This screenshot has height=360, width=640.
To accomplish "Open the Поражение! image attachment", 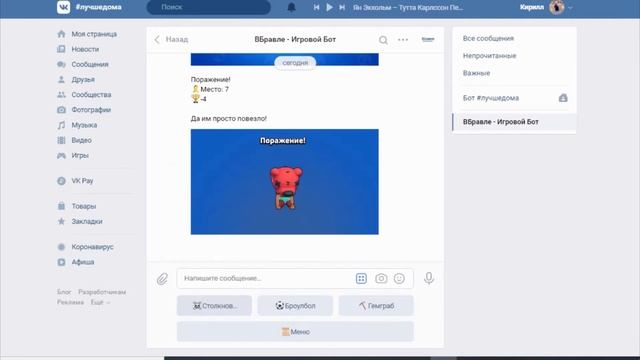I will pos(284,182).
